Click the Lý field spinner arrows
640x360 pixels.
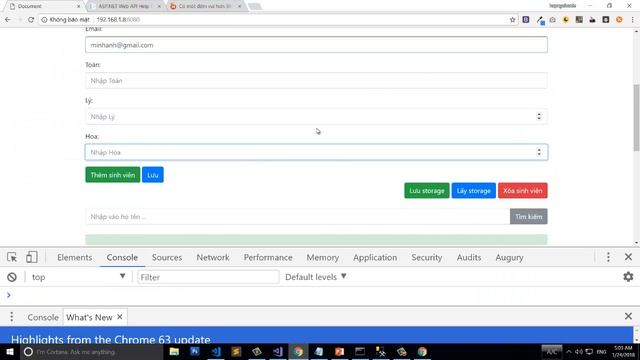tap(539, 116)
